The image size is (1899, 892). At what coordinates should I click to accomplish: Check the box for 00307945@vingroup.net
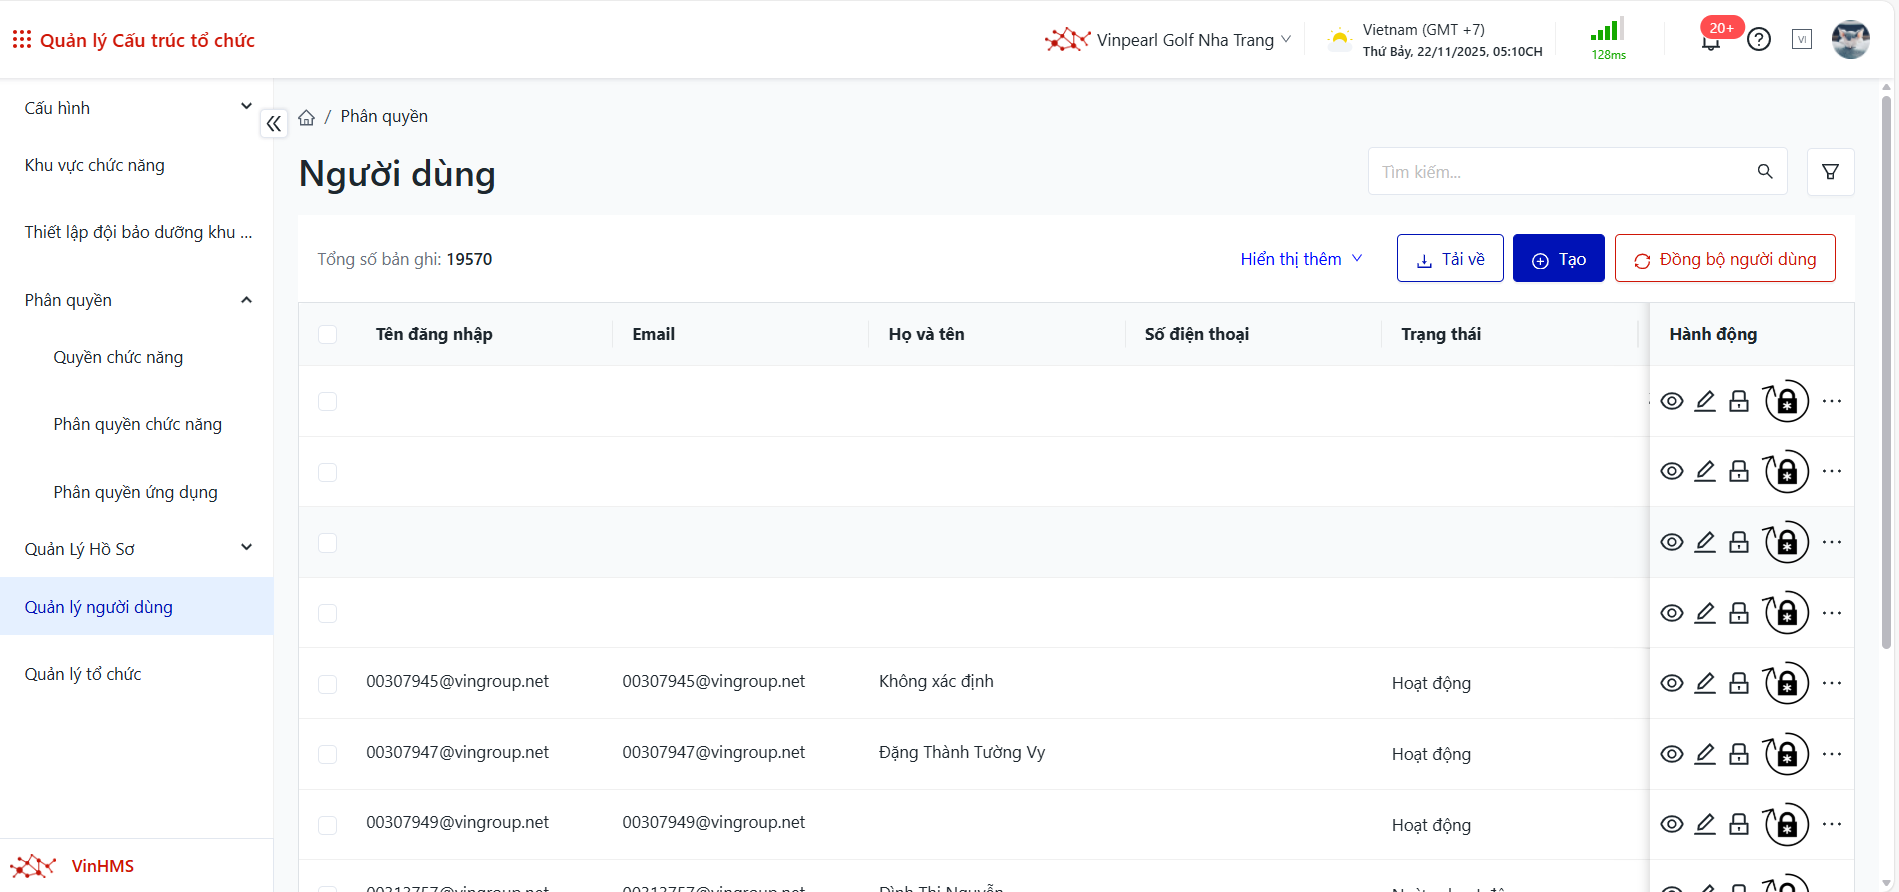[328, 684]
